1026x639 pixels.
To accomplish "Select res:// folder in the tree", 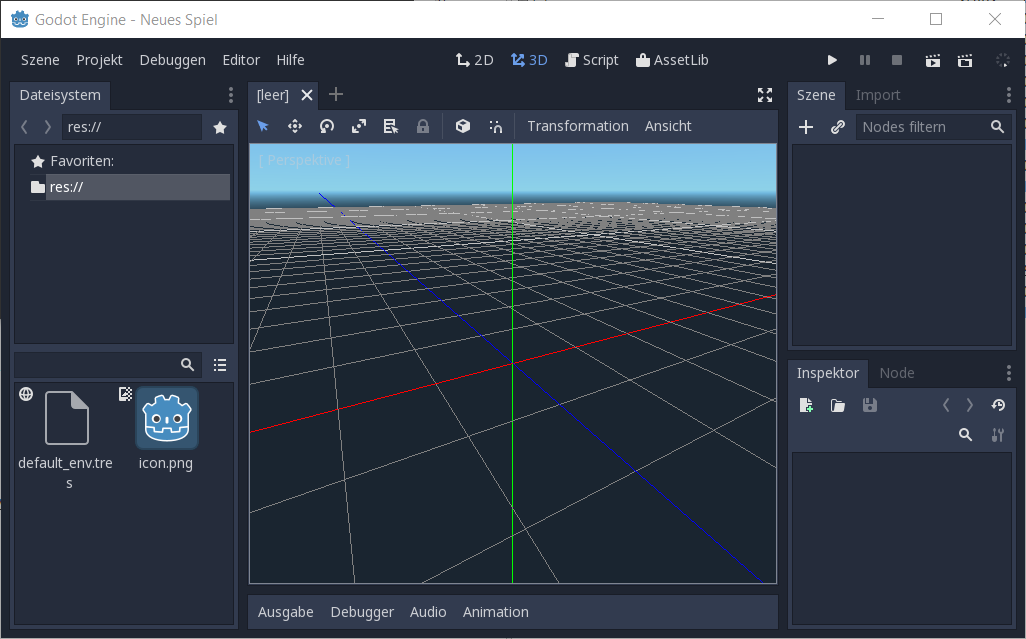I will pyautogui.click(x=130, y=187).
